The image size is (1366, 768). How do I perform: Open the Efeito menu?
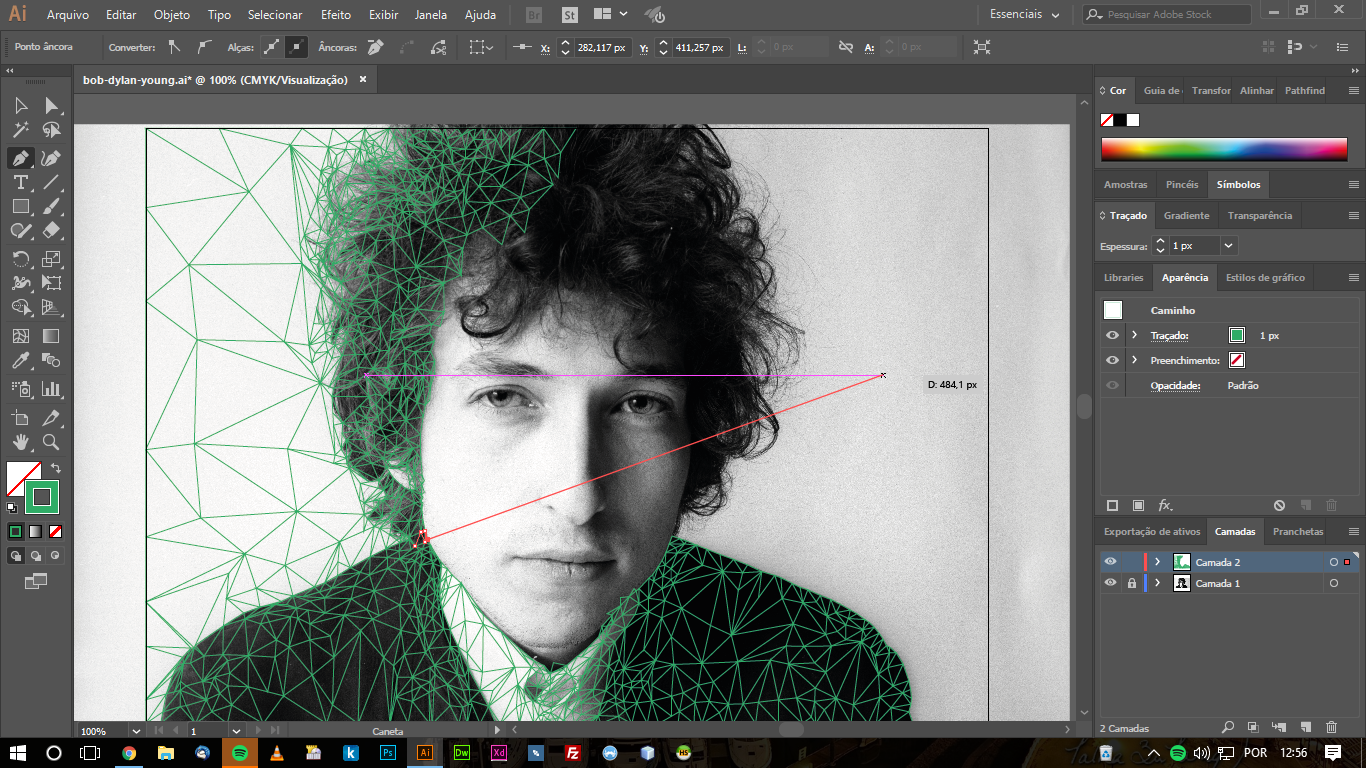pyautogui.click(x=336, y=15)
